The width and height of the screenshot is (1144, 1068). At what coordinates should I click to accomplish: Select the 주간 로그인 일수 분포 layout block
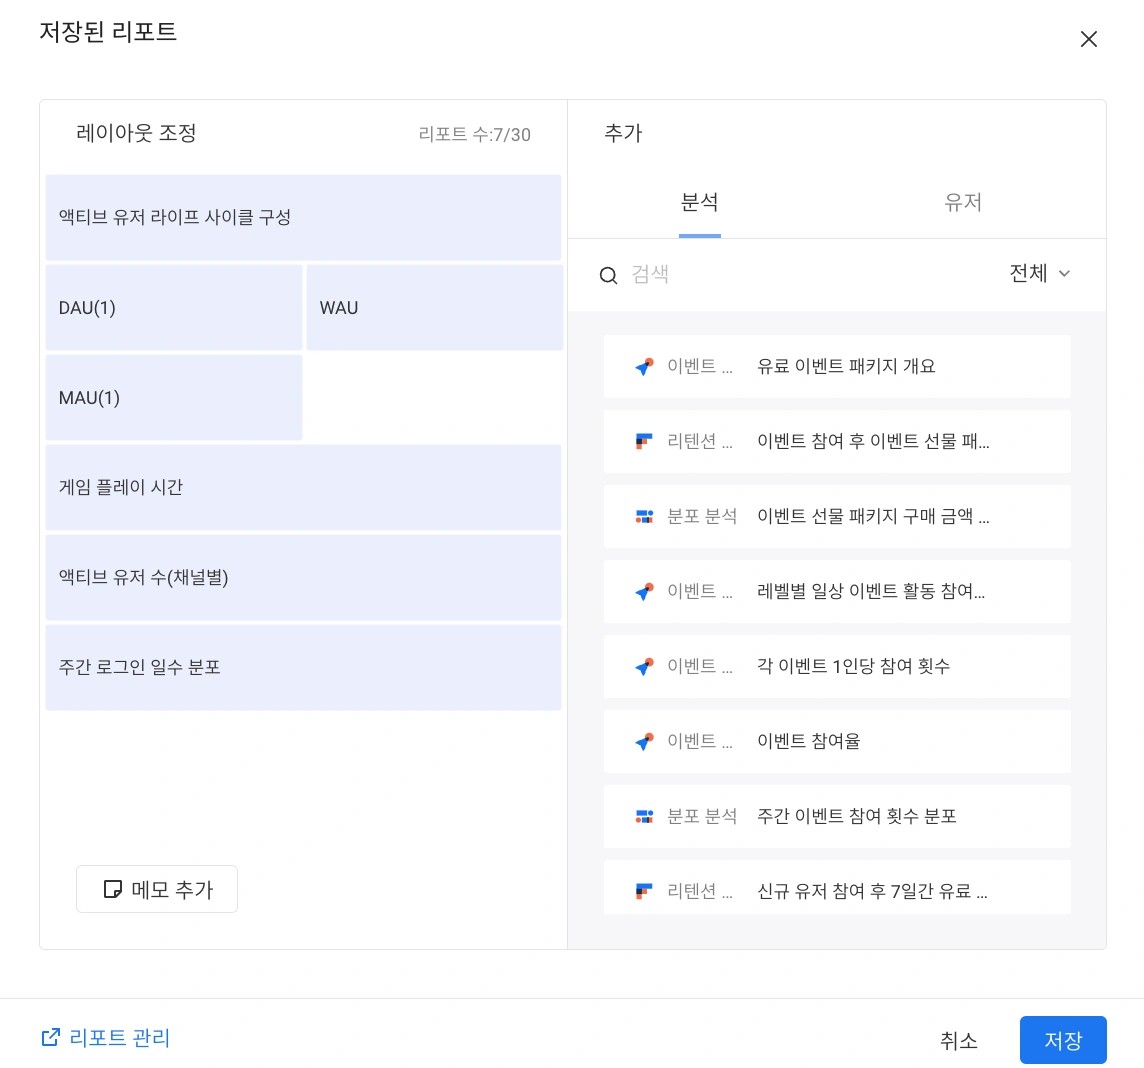pyautogui.click(x=304, y=668)
